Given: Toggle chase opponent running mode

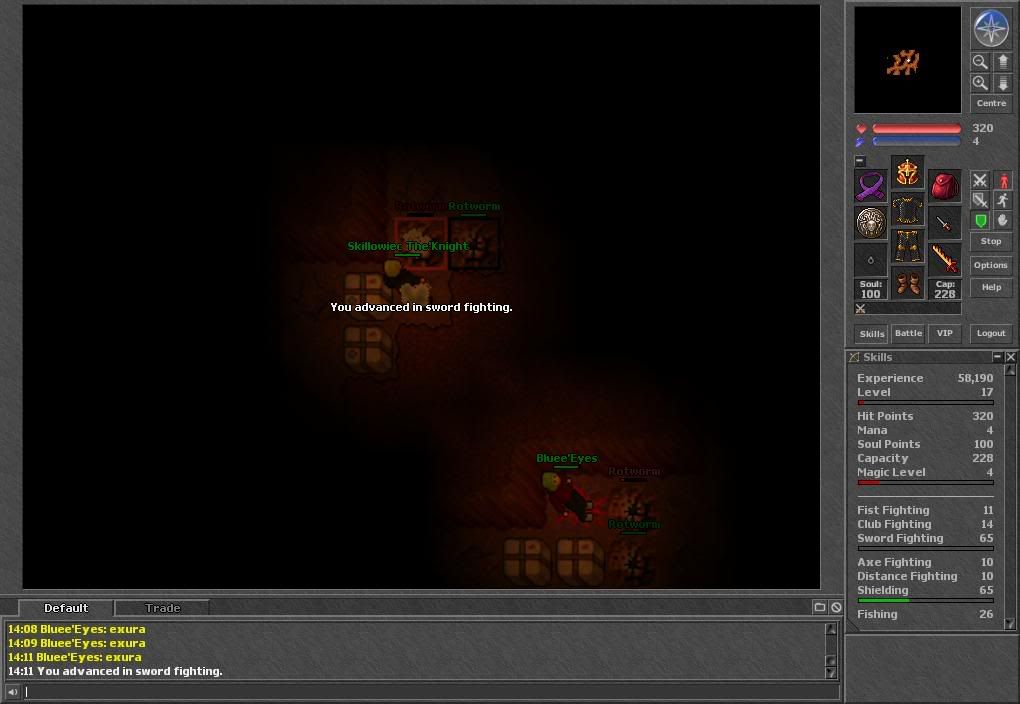Looking at the screenshot, I should [x=1003, y=200].
